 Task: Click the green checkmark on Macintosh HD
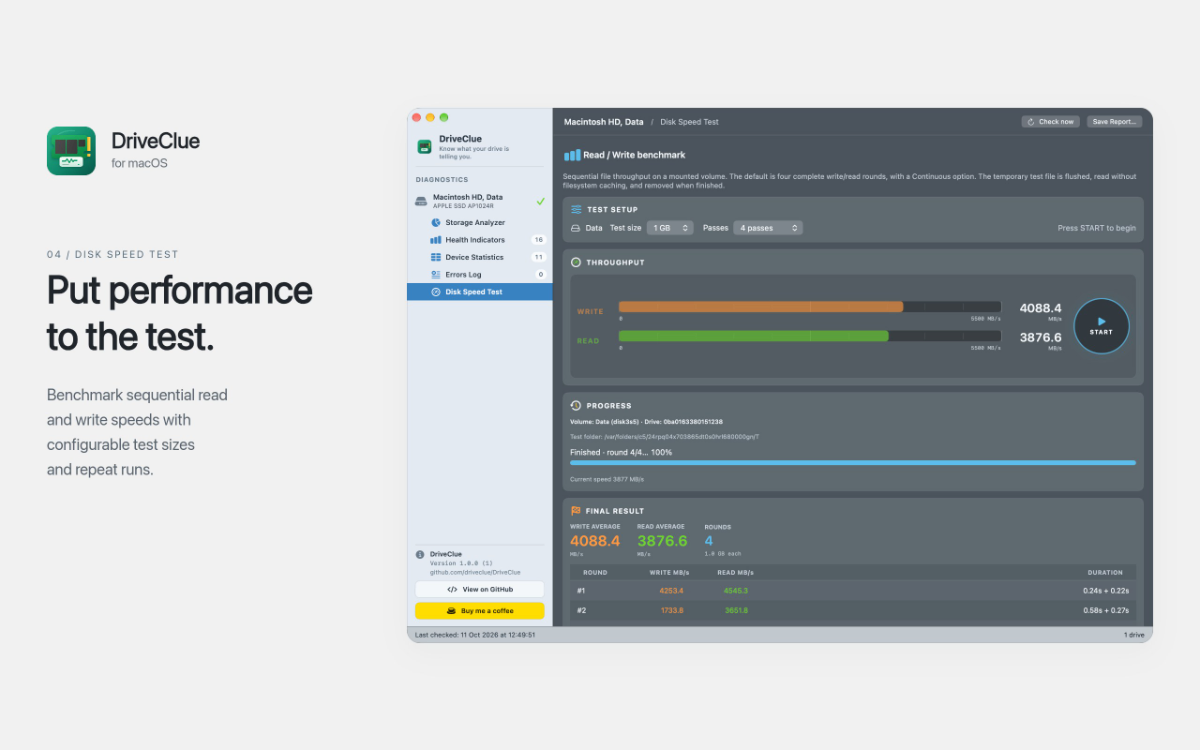coord(540,201)
